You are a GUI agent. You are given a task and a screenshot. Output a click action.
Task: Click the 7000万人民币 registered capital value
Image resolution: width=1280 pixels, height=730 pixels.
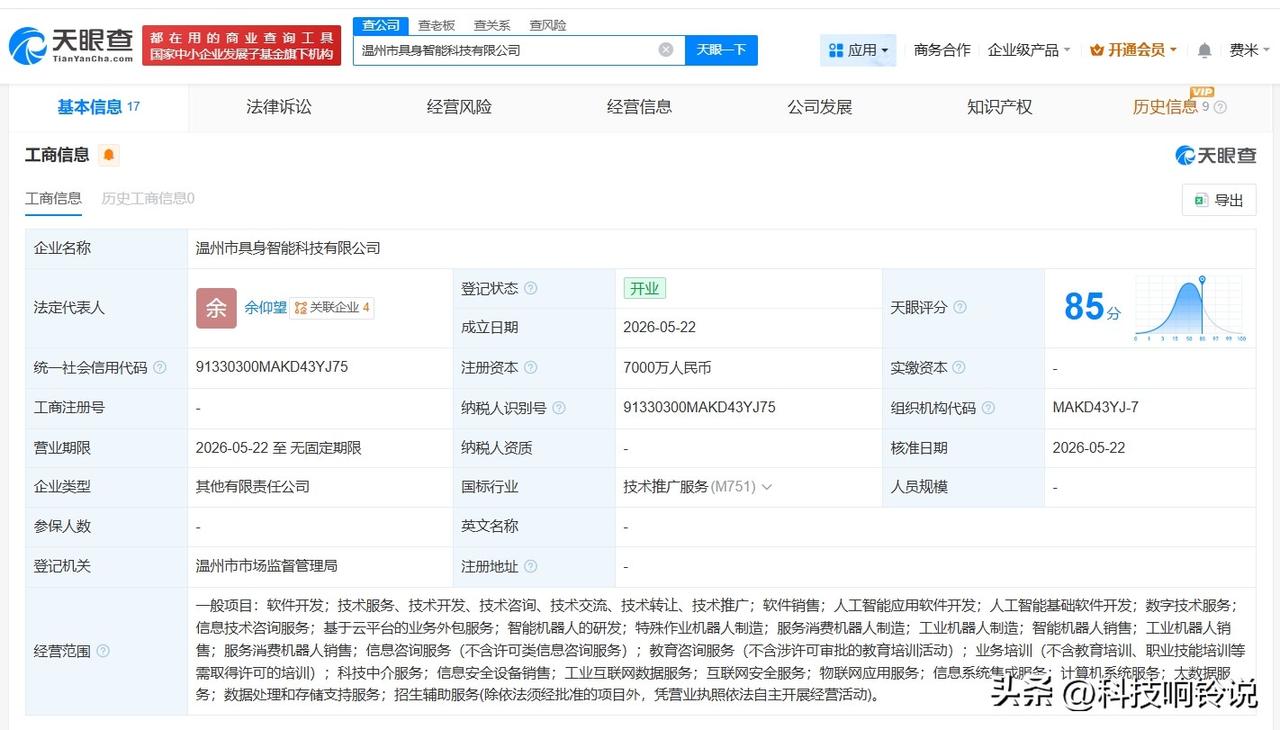point(667,368)
